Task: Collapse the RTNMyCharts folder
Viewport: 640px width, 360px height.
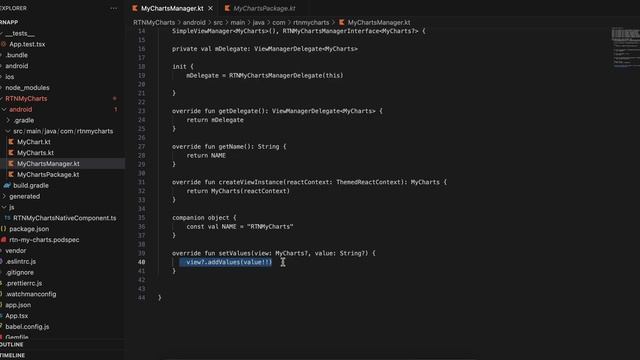Action: [26, 98]
